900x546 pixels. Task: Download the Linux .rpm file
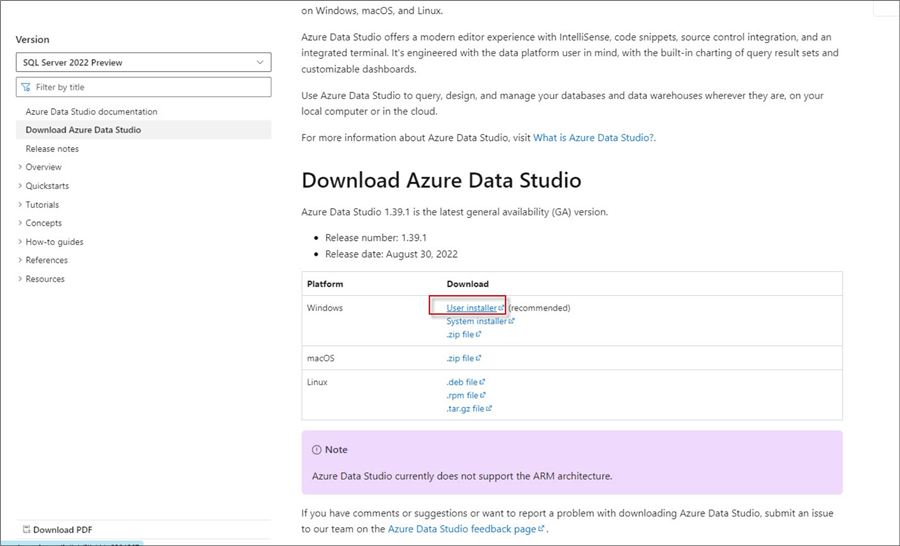(463, 395)
